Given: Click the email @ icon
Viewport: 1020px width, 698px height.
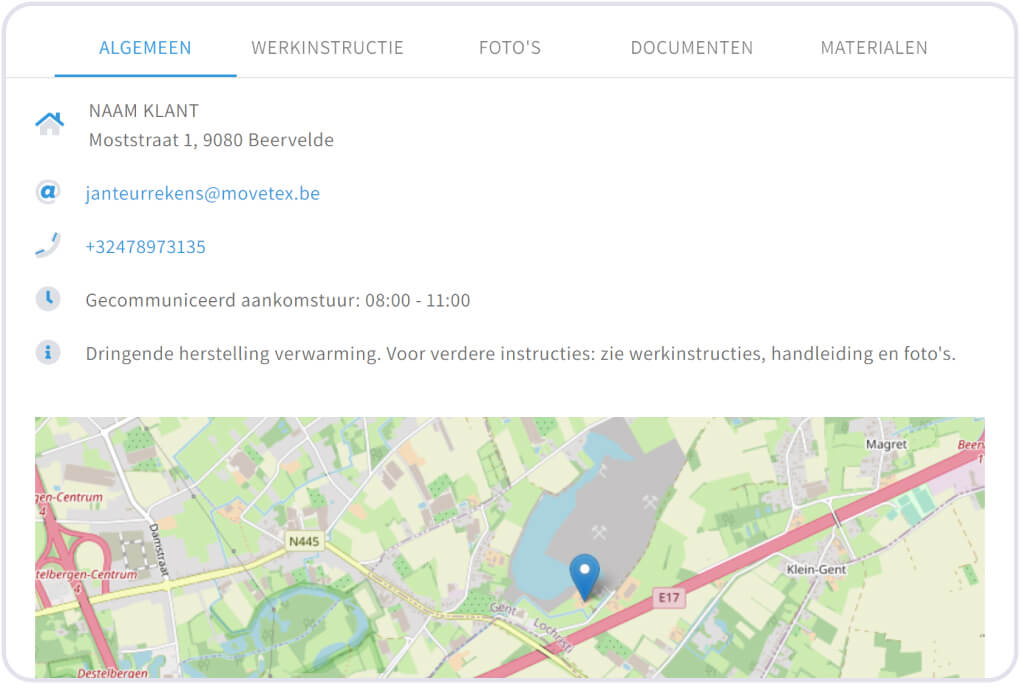Looking at the screenshot, I should (48, 193).
